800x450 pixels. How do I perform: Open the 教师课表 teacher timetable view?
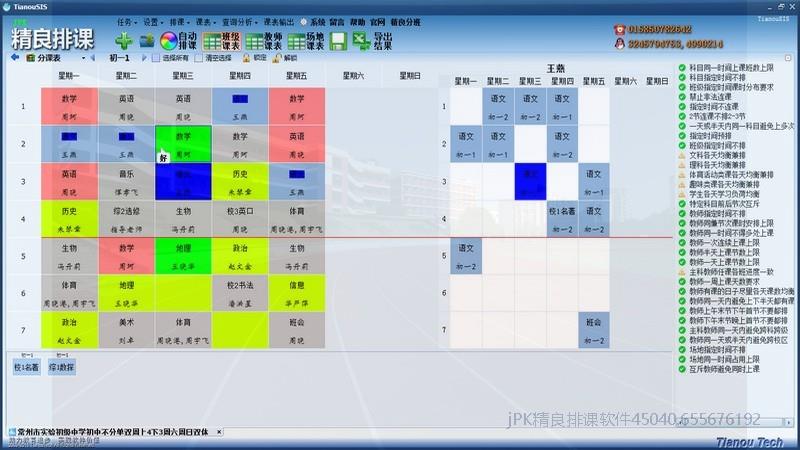point(263,41)
